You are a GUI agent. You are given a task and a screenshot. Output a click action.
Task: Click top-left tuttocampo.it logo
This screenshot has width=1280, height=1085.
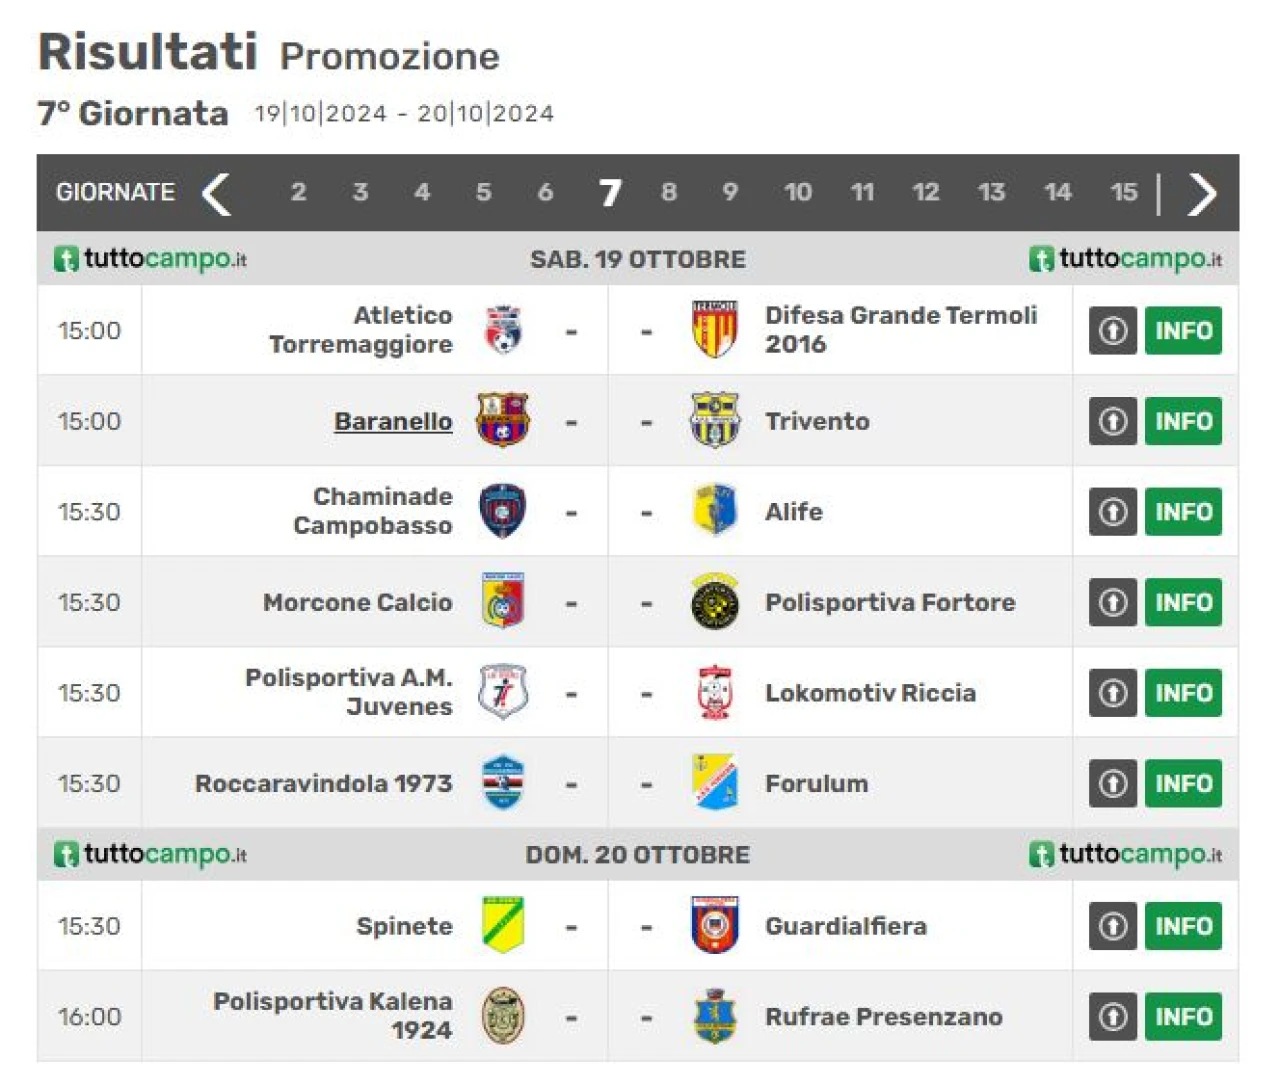(150, 259)
